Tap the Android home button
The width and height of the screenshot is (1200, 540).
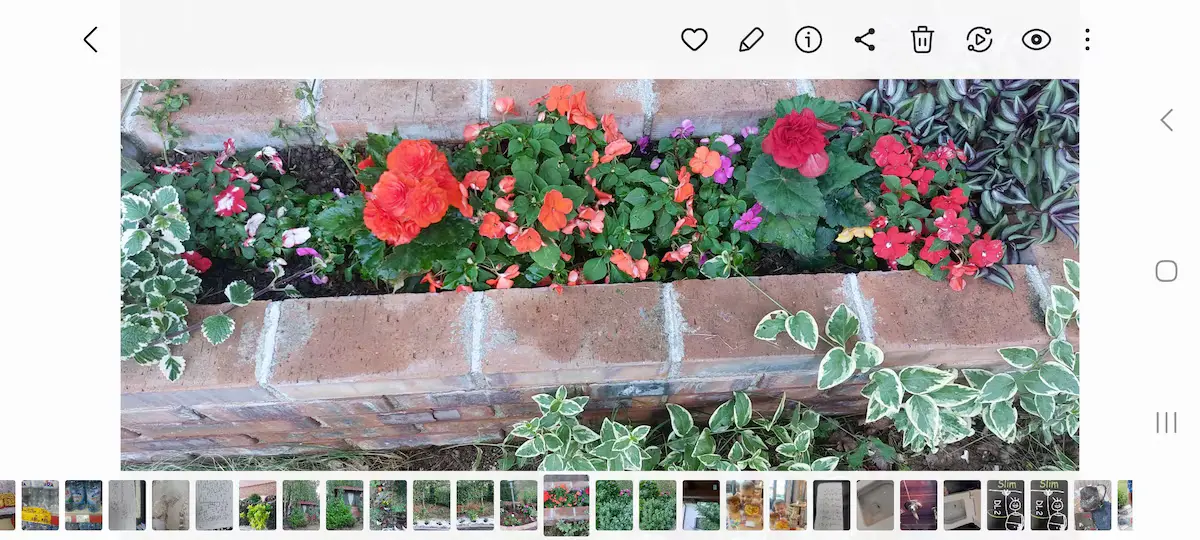coord(1166,271)
